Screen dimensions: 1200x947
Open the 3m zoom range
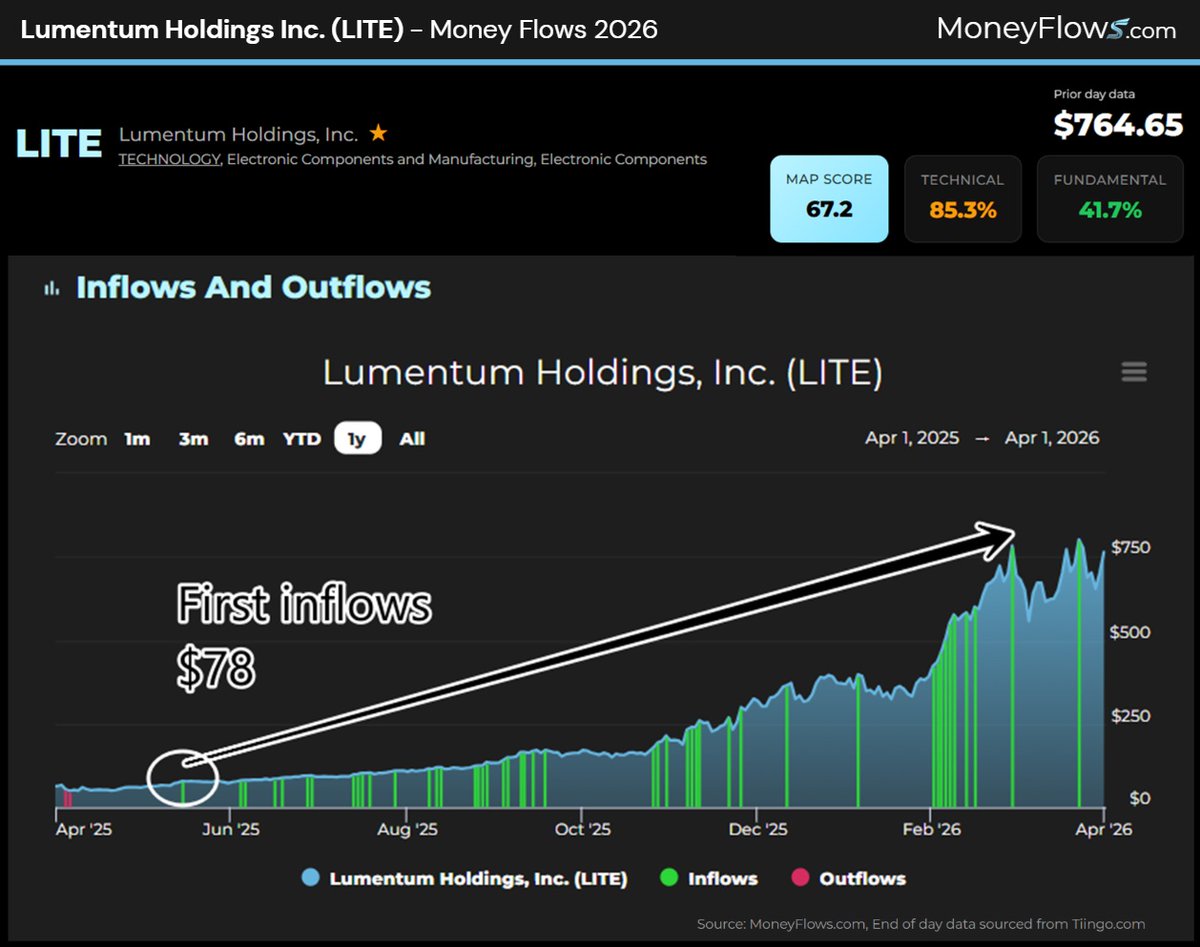click(x=193, y=438)
